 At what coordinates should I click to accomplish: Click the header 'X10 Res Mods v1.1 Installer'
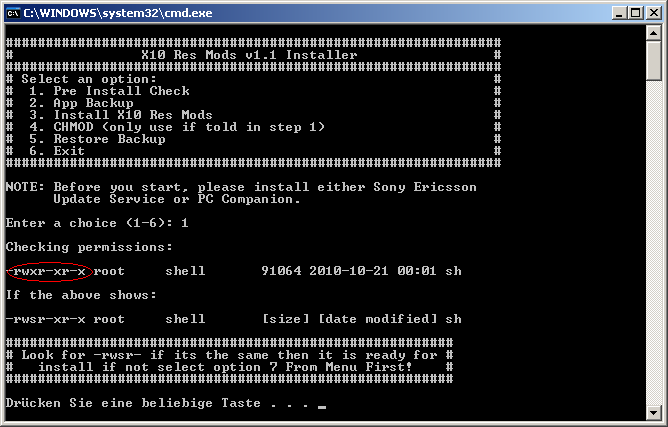pos(249,55)
